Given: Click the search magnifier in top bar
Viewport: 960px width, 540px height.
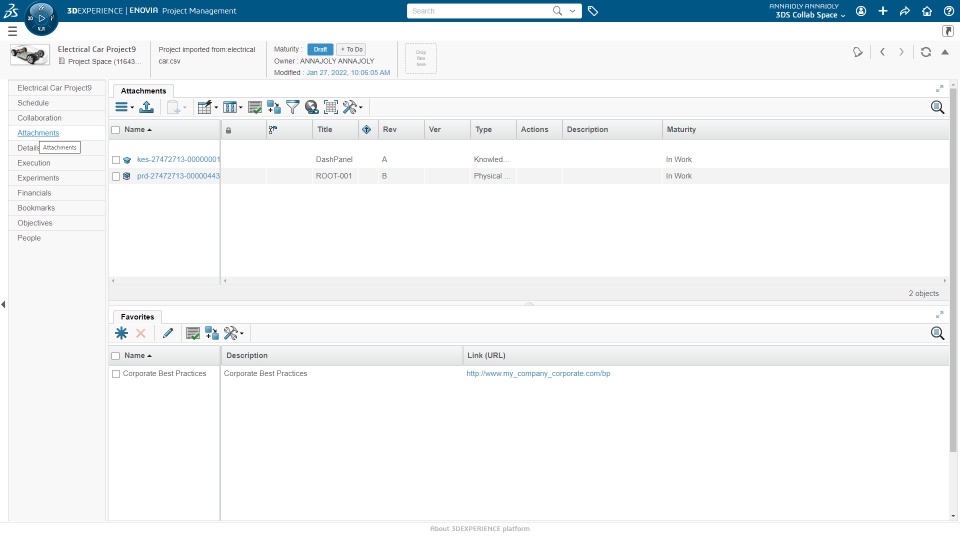Looking at the screenshot, I should point(557,10).
